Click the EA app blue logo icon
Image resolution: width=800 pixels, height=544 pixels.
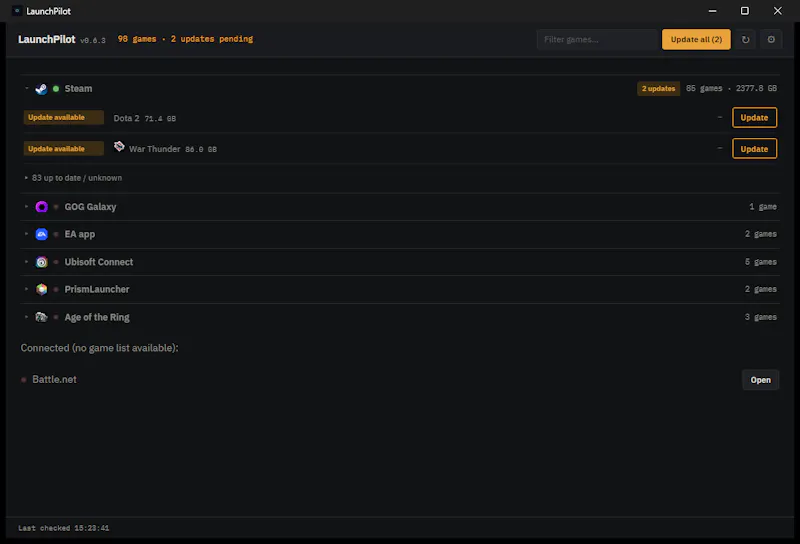tap(42, 234)
